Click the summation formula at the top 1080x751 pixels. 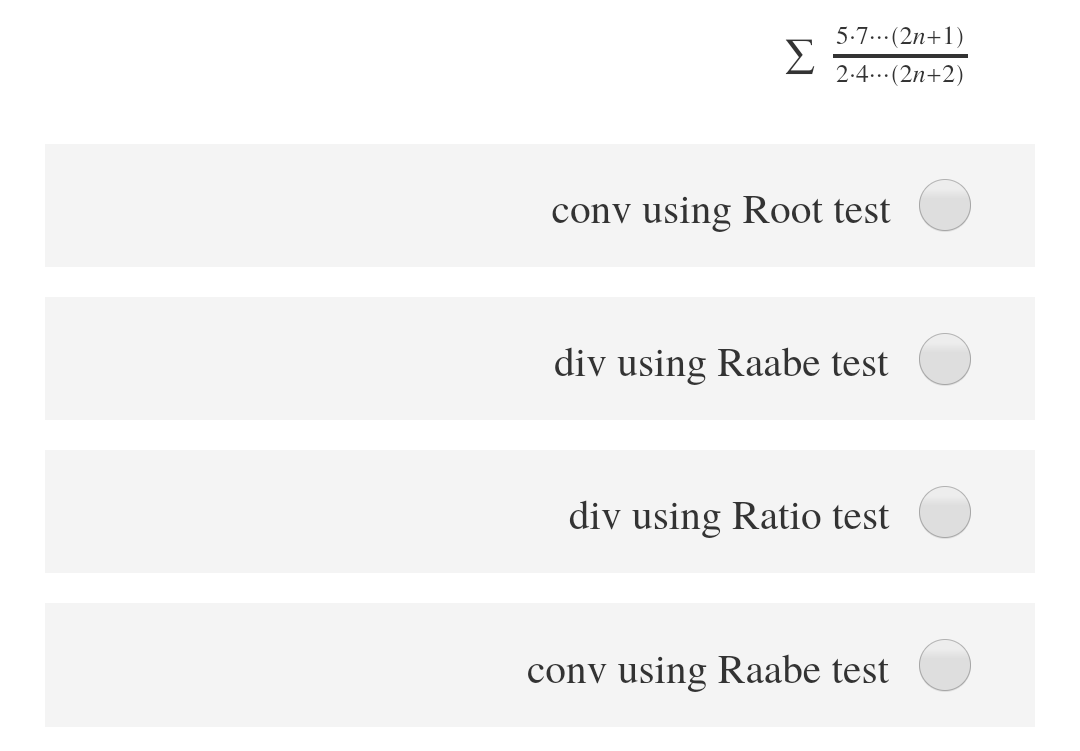[875, 55]
